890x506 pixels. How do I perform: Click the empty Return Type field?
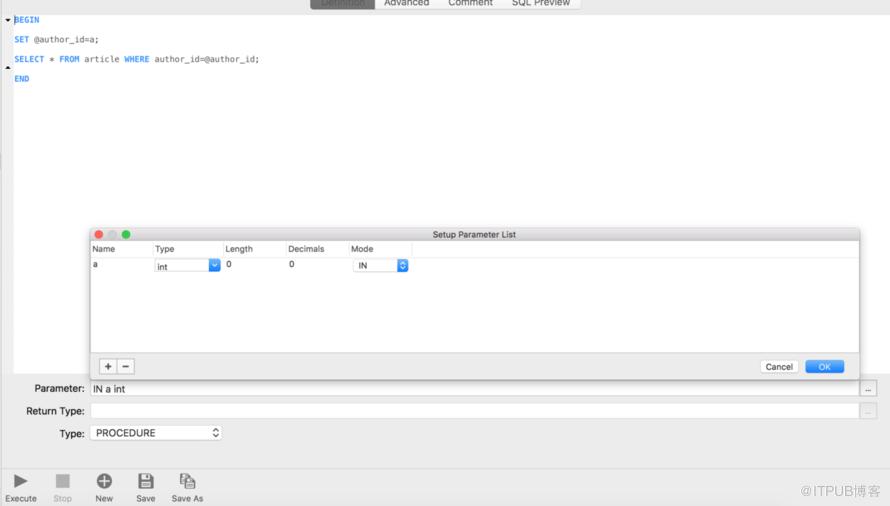coord(475,411)
